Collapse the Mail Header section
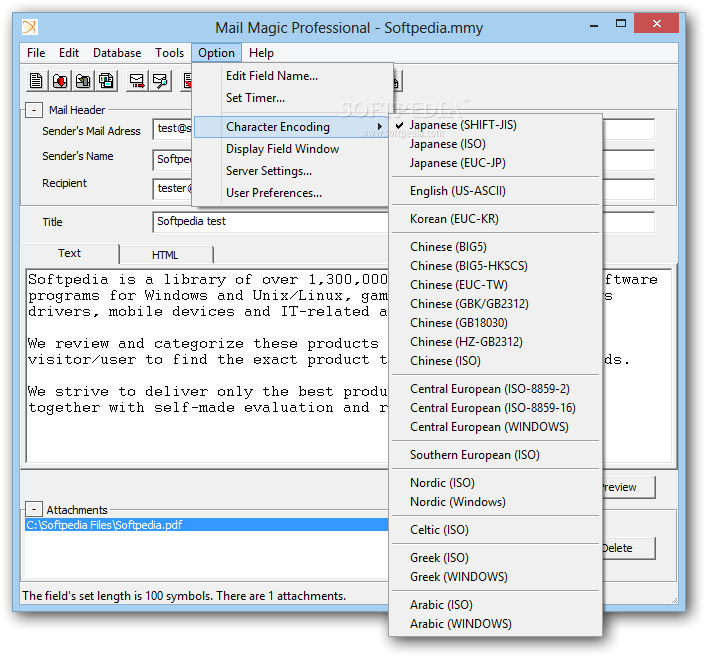706x657 pixels. coord(34,110)
